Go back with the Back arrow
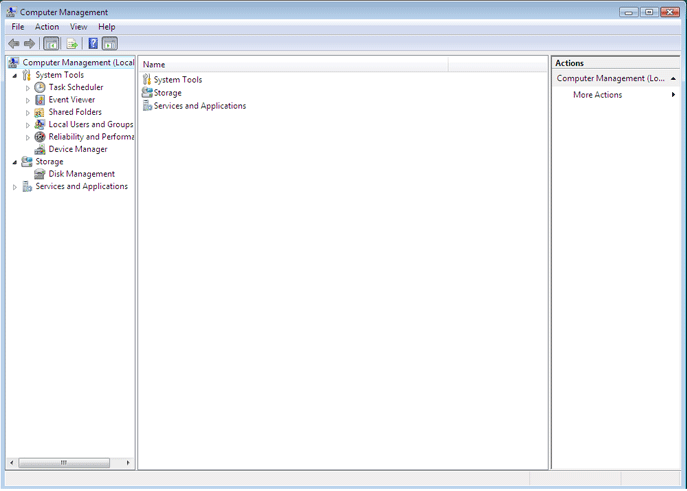Viewport: 687px width, 491px height. pos(14,43)
